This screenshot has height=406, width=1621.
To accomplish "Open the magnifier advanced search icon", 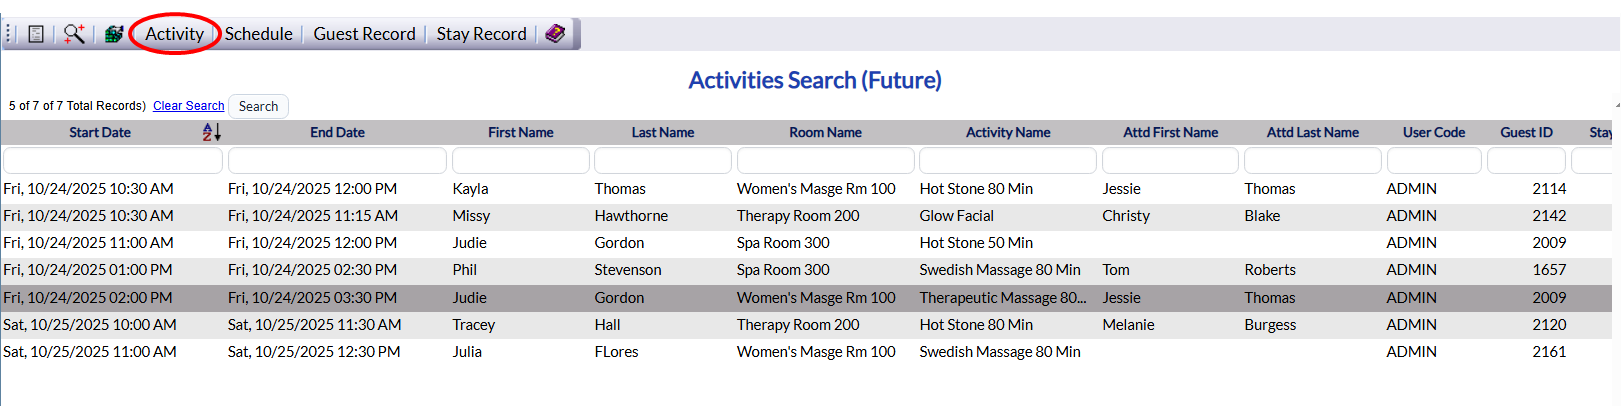I will pos(74,34).
